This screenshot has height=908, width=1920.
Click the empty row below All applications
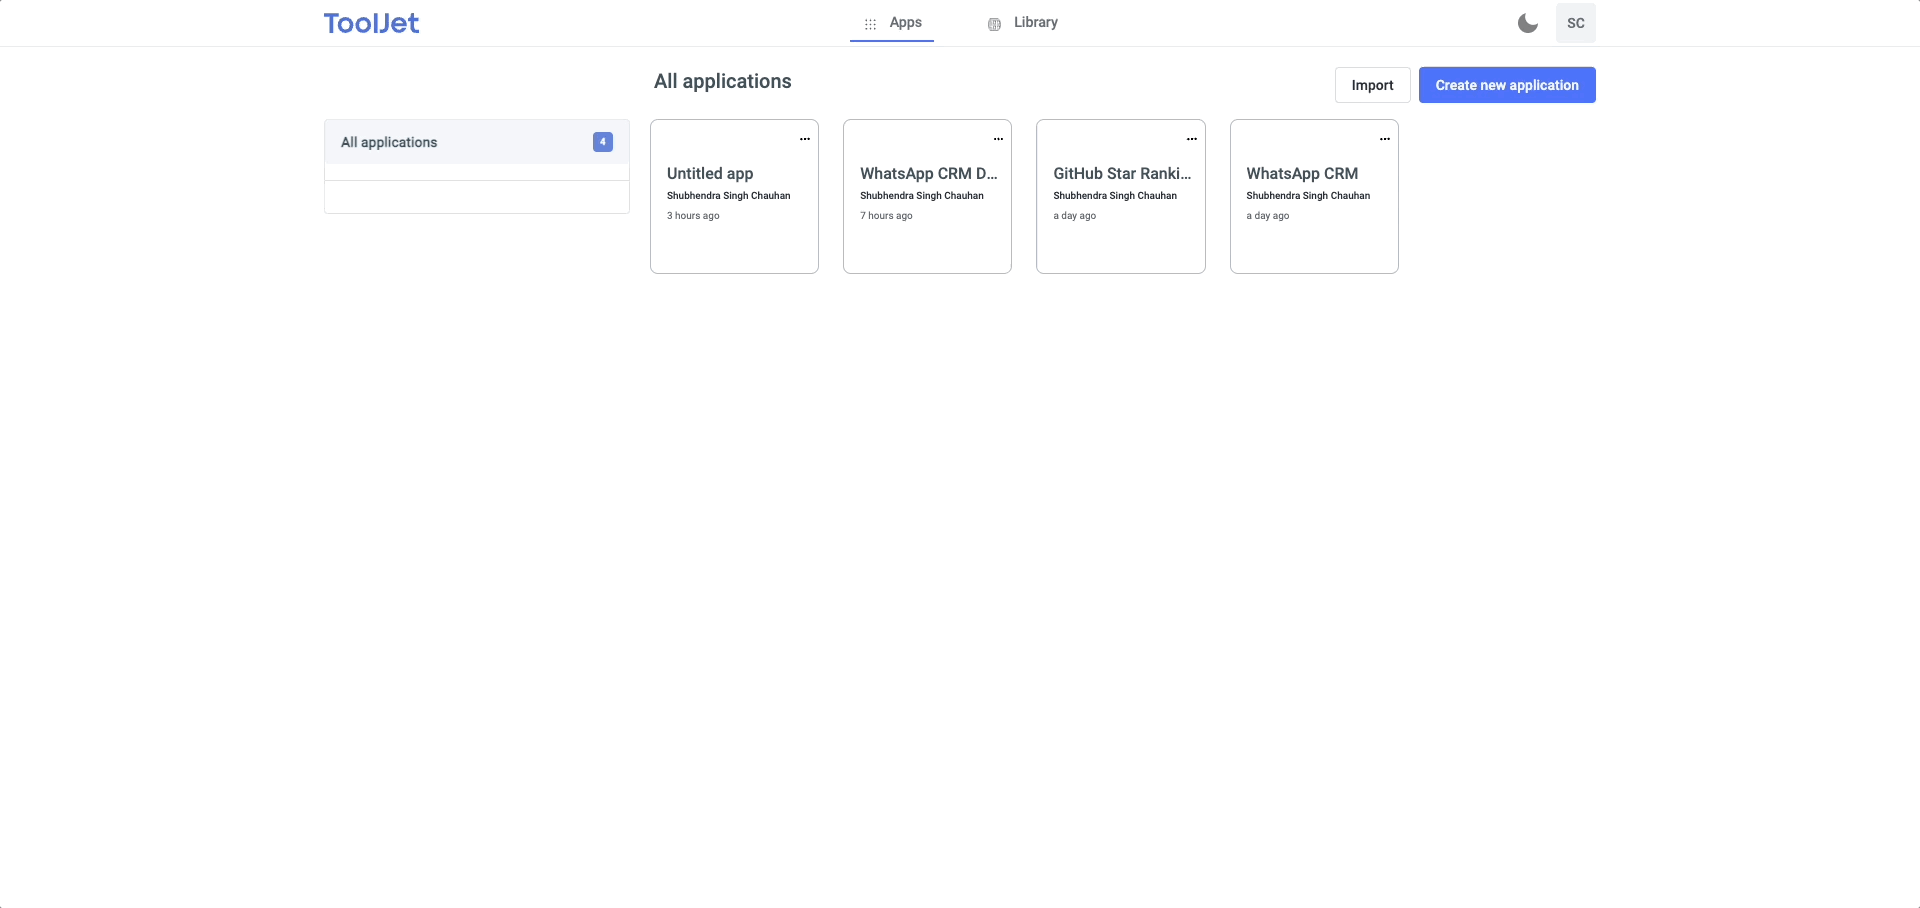(476, 196)
